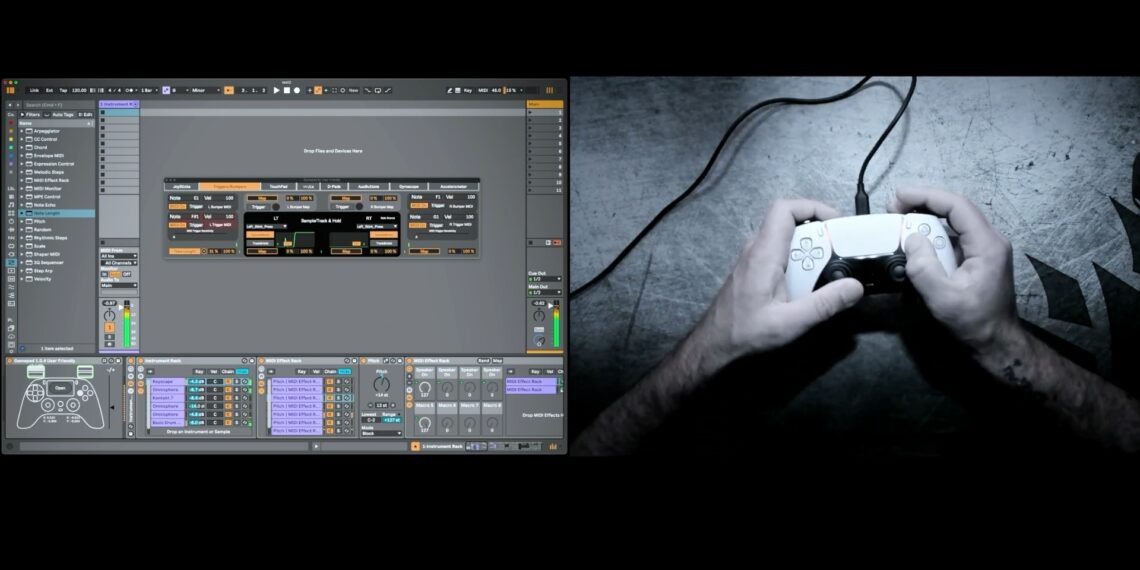Click the Stop button in transport
Viewport: 1140px width, 570px height.
(x=286, y=90)
